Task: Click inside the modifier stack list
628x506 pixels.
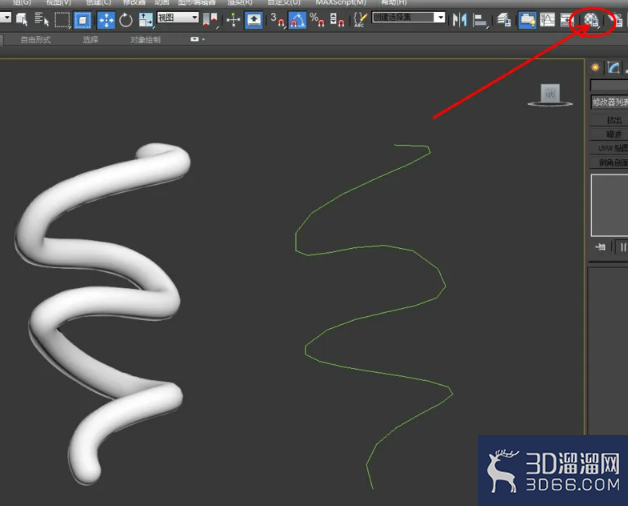Action: point(610,205)
